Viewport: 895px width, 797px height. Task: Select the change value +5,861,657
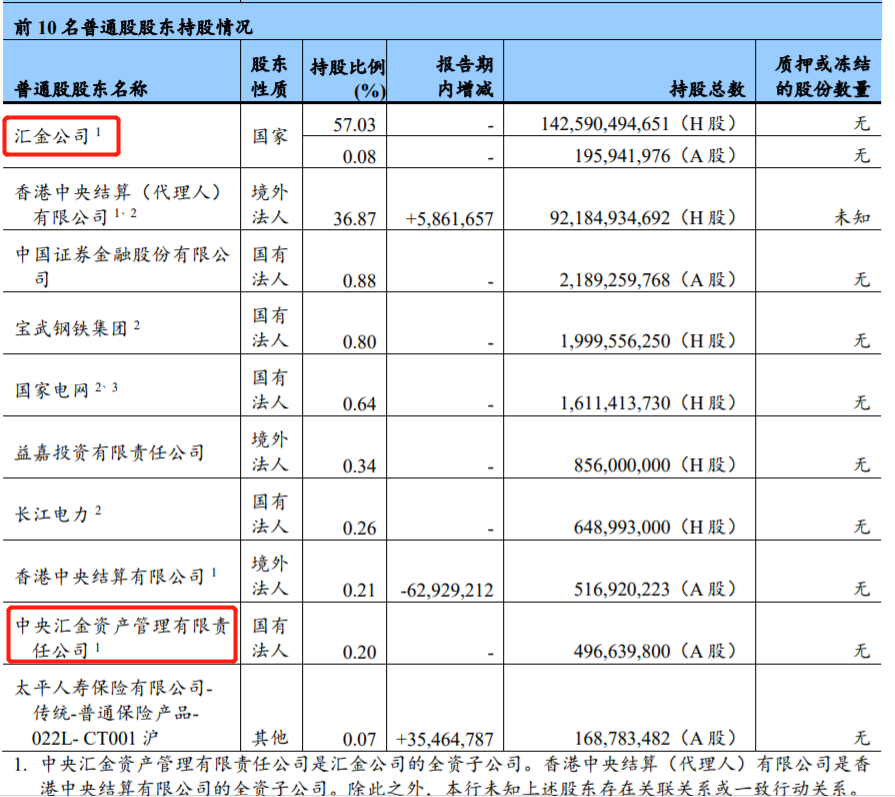point(449,218)
